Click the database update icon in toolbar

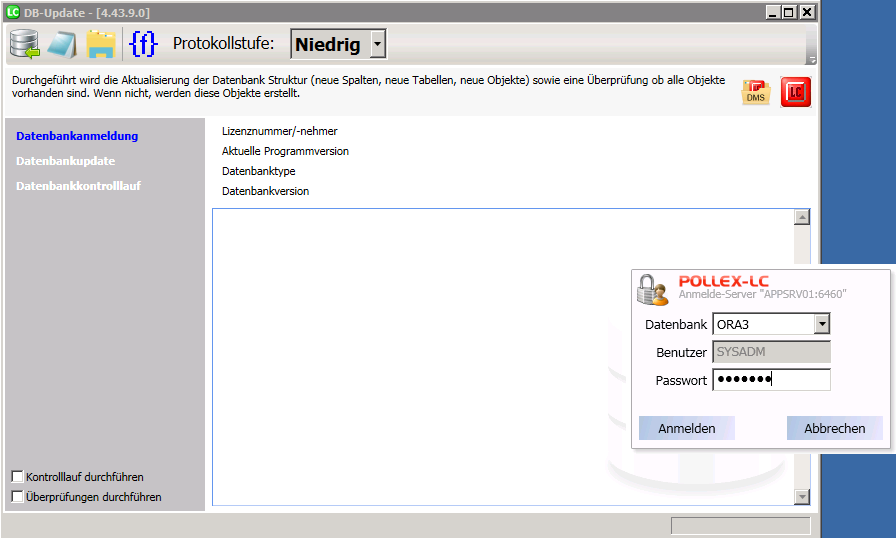tap(25, 44)
